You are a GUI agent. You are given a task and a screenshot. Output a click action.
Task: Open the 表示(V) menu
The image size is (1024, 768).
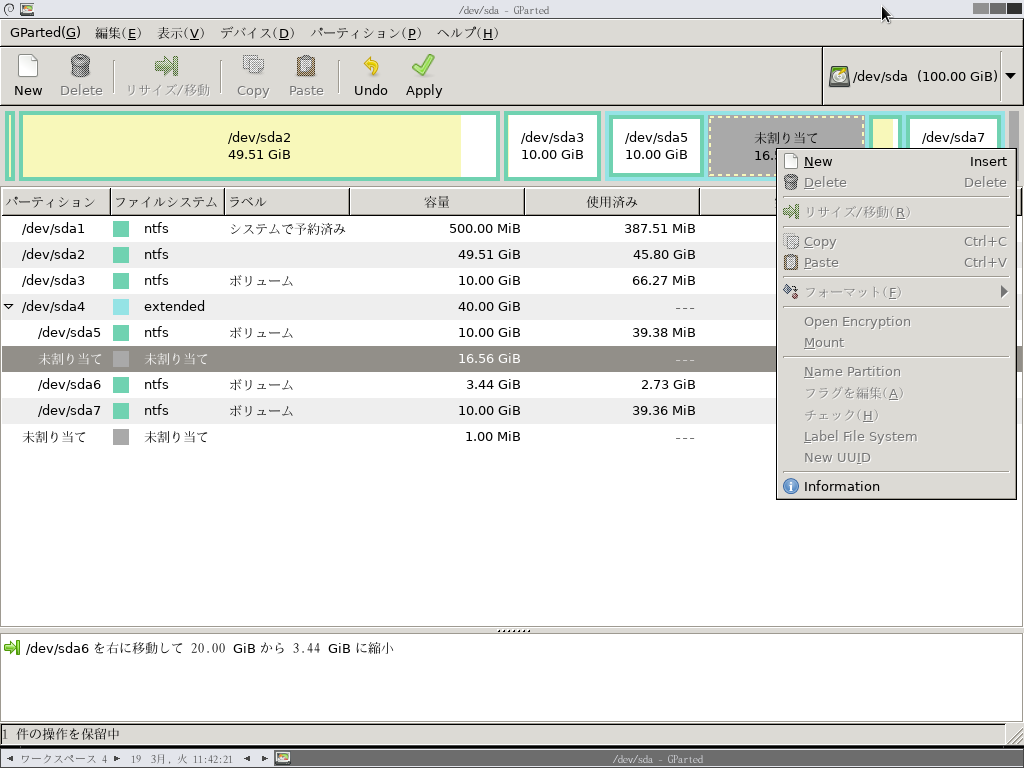coord(181,33)
